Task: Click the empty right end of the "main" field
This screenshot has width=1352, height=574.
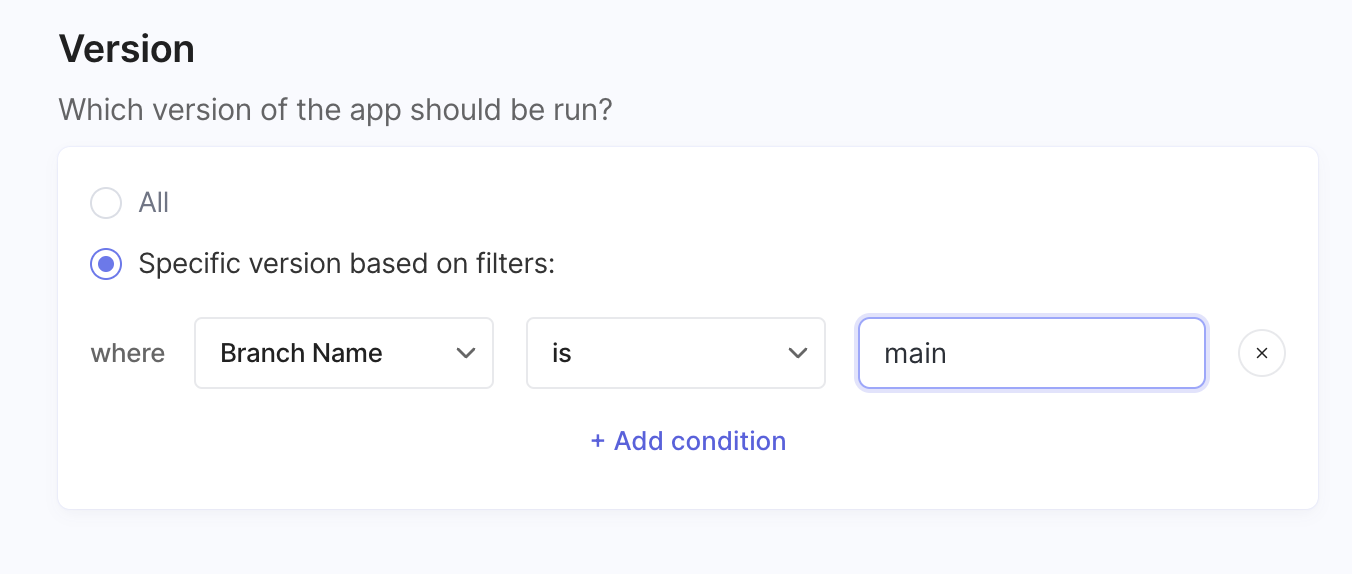Action: tap(1150, 353)
